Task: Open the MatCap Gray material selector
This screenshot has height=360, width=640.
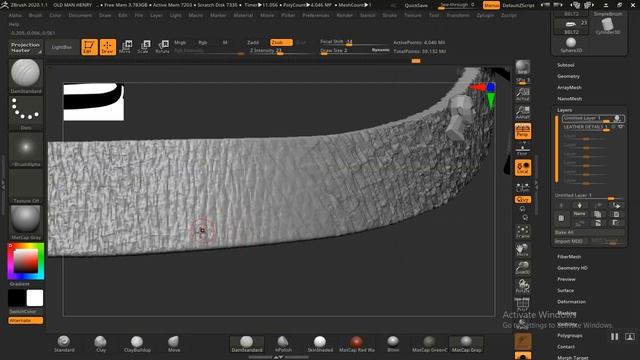Action: (x=26, y=222)
